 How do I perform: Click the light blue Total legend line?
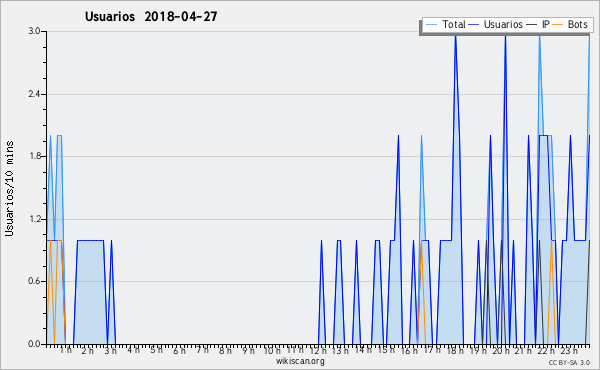pyautogui.click(x=431, y=25)
